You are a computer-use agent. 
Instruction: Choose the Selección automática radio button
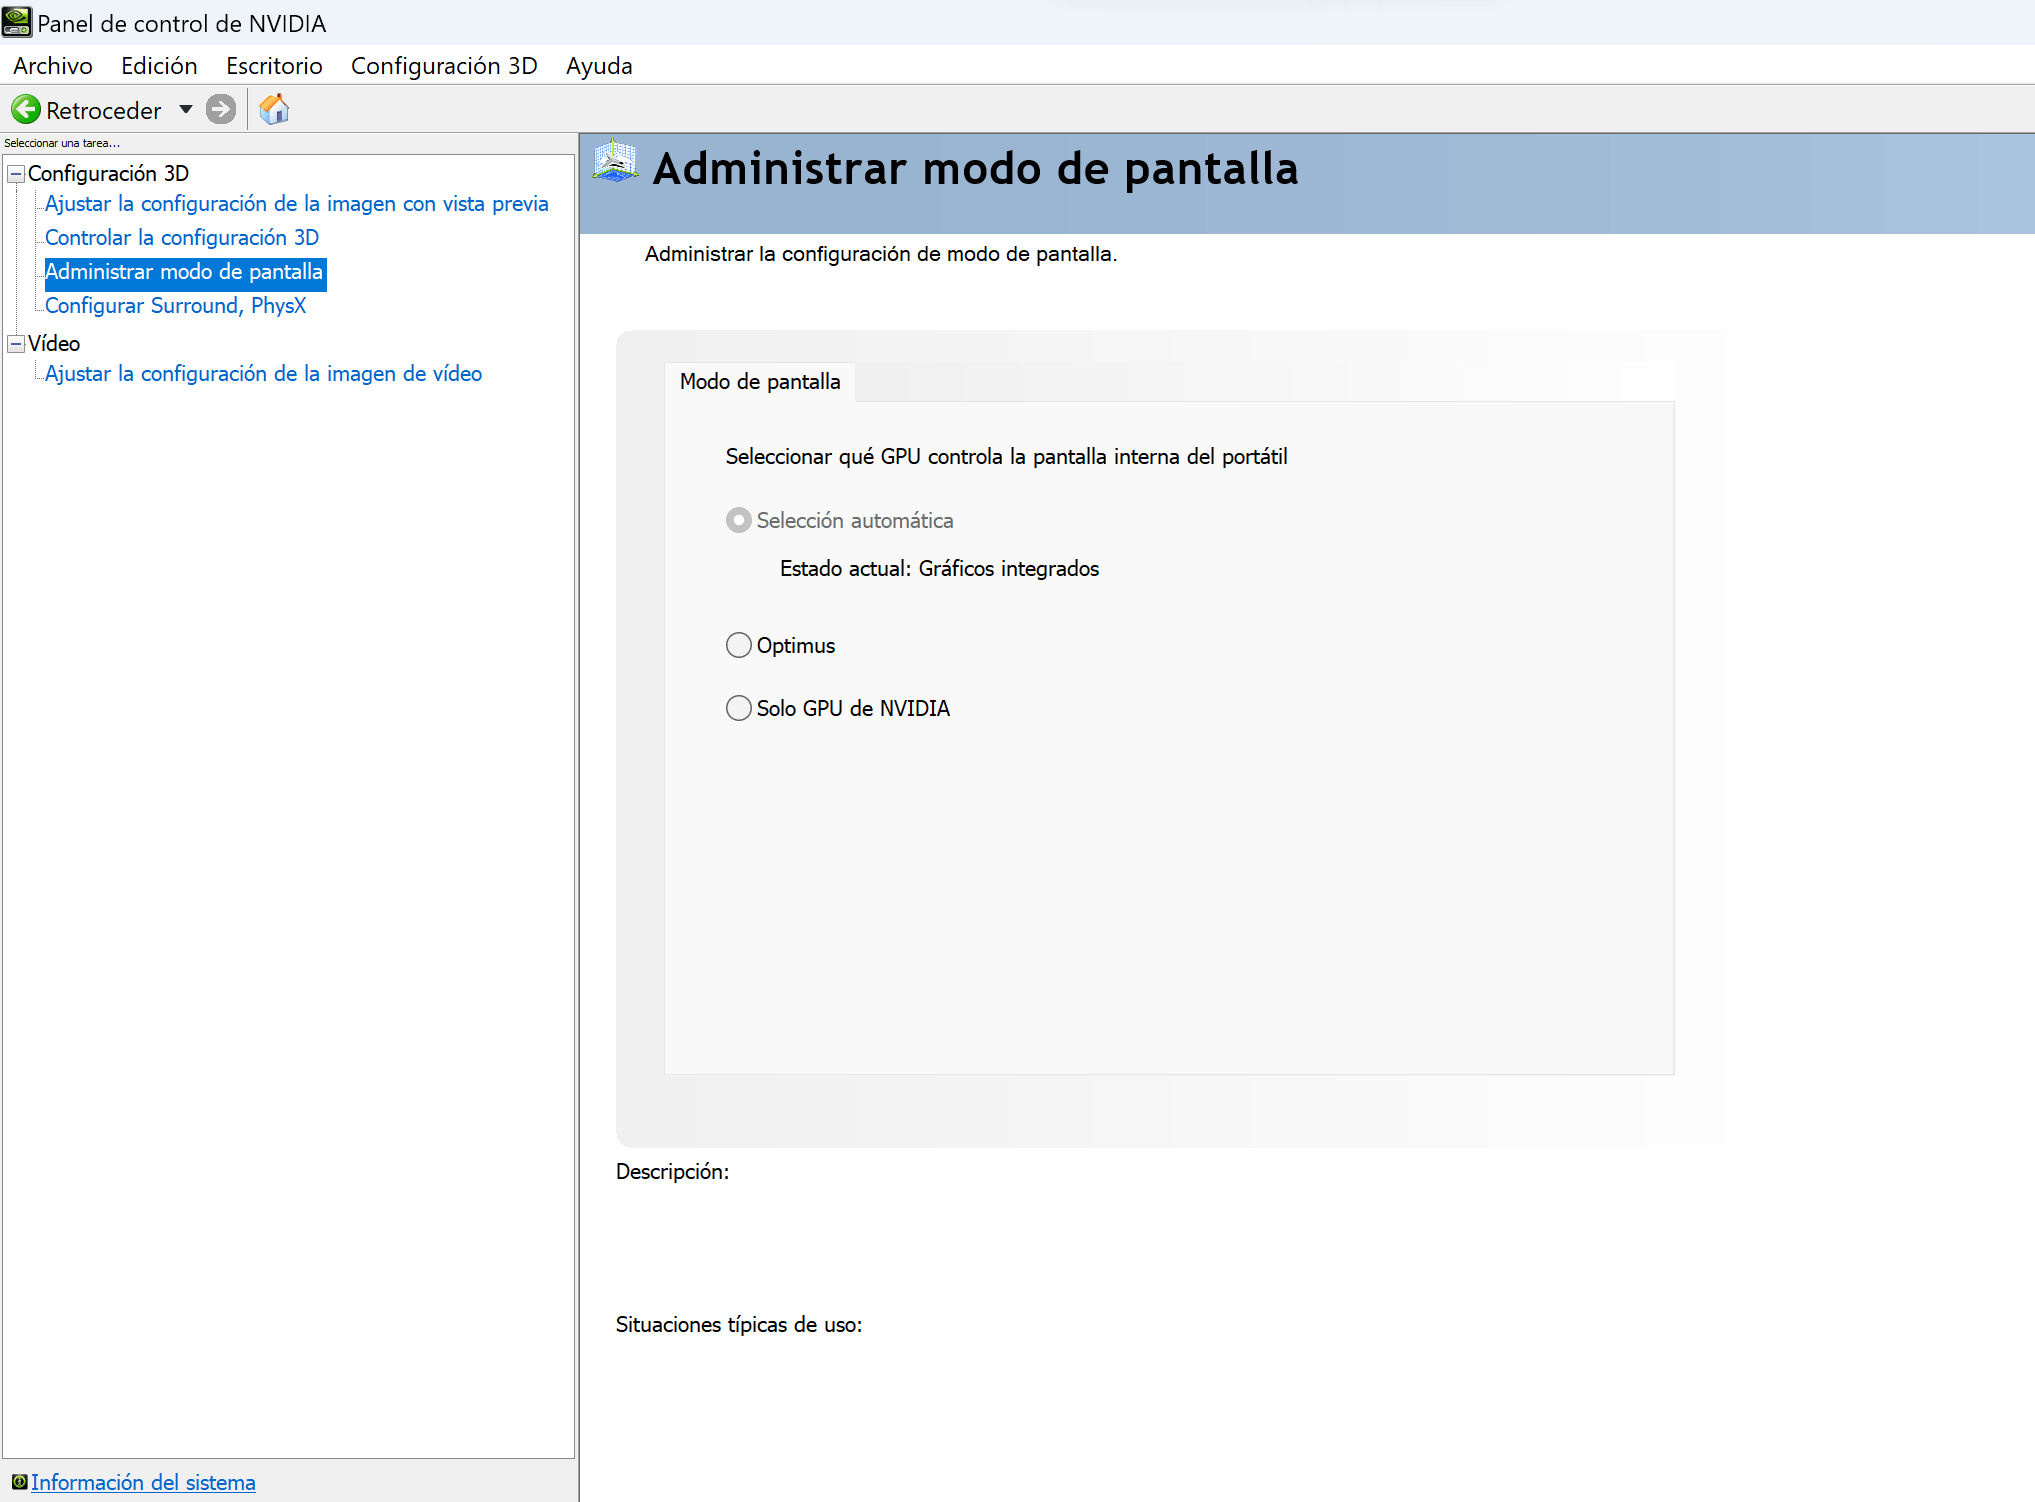point(738,520)
